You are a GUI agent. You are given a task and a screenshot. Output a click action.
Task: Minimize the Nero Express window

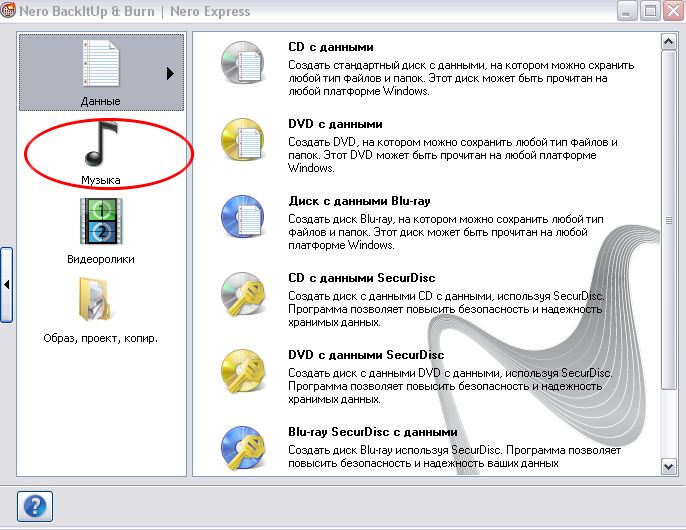pyautogui.click(x=626, y=11)
